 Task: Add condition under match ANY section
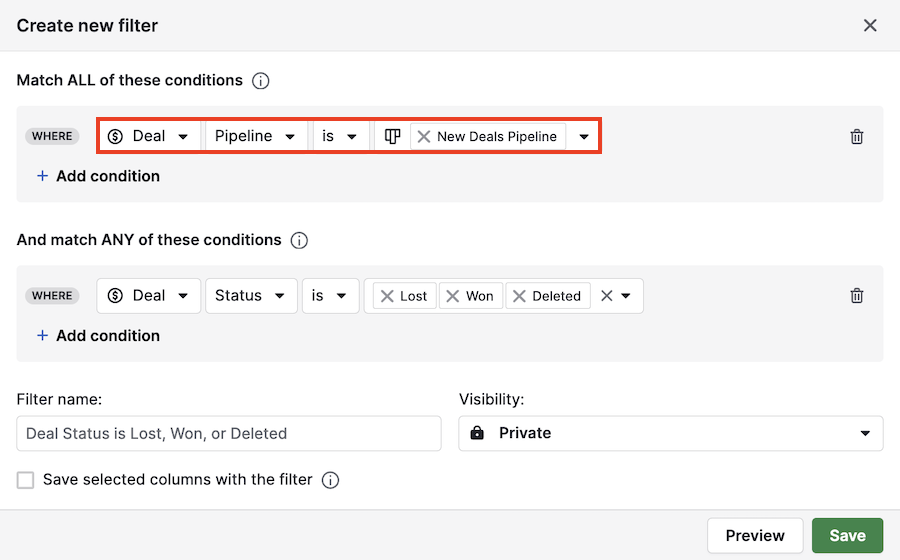coord(98,336)
